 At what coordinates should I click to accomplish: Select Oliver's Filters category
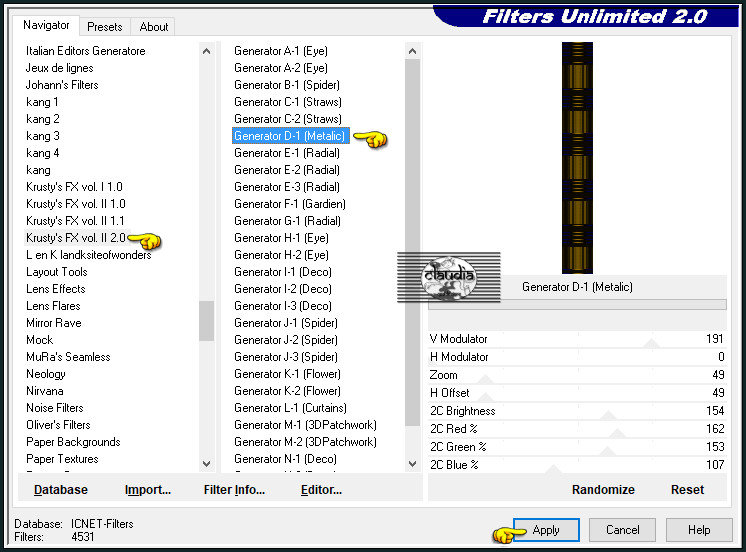point(58,425)
